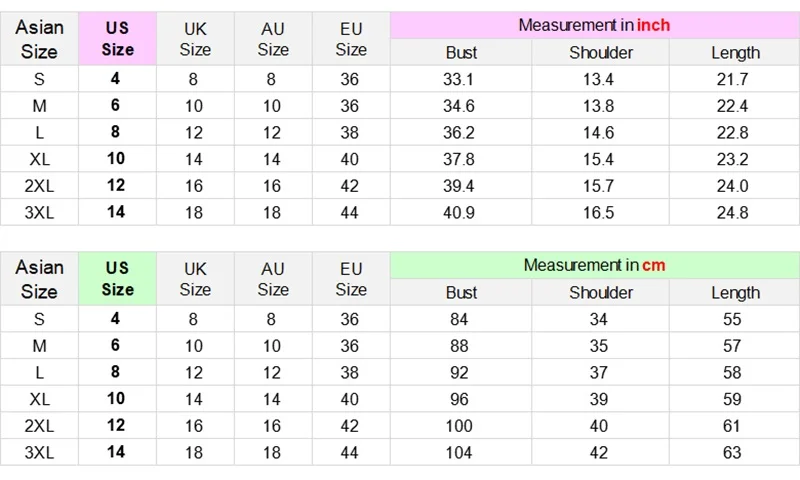Click the bust value 104
The width and height of the screenshot is (800, 480).
click(x=460, y=452)
